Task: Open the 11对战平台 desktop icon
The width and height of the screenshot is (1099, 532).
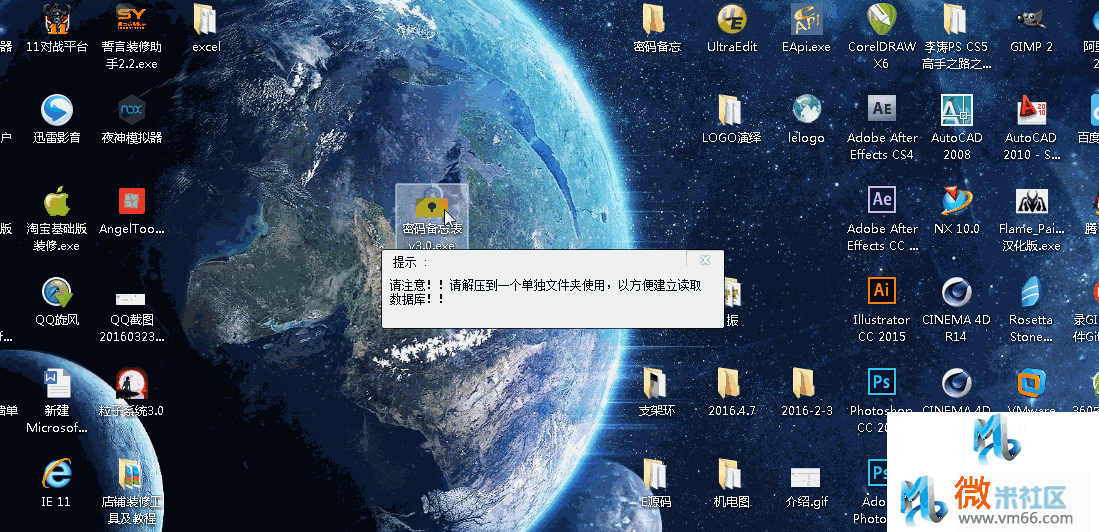Action: (x=57, y=29)
